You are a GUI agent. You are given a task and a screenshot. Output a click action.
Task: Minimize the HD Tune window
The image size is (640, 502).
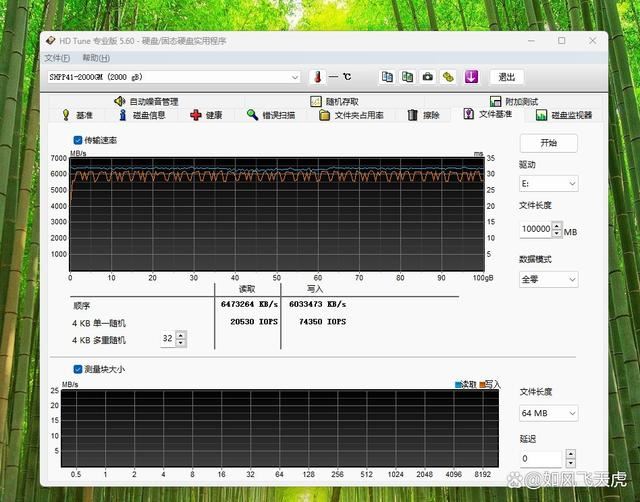pos(531,41)
